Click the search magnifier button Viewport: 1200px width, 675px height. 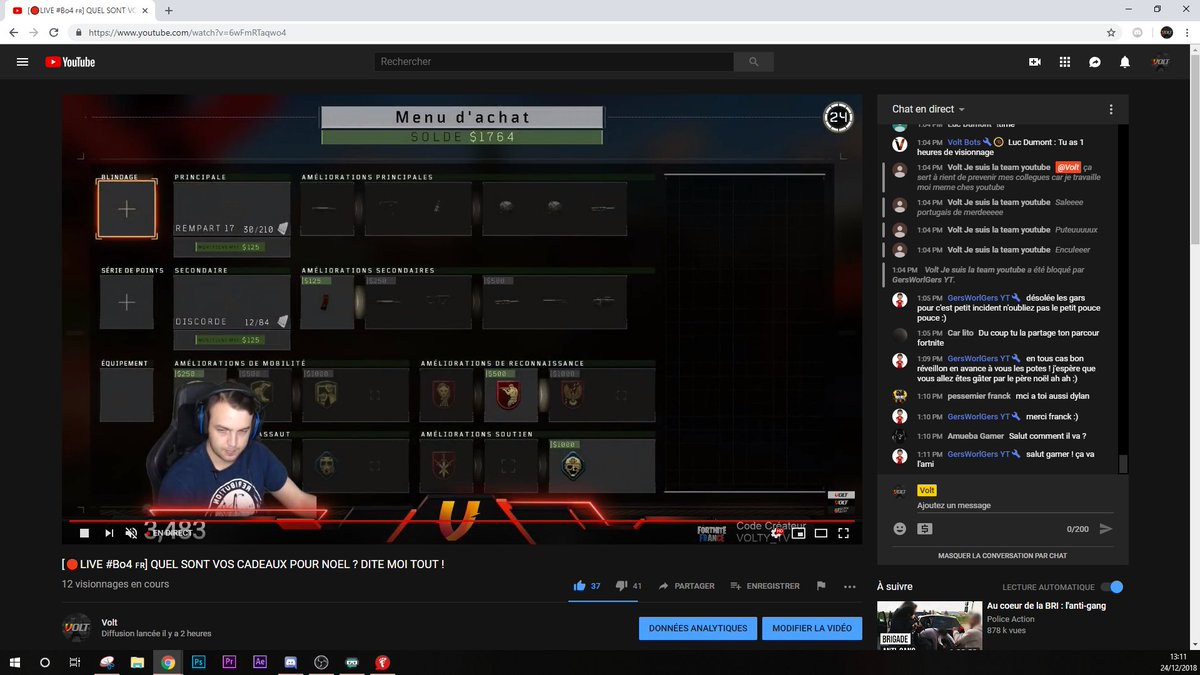pos(753,62)
